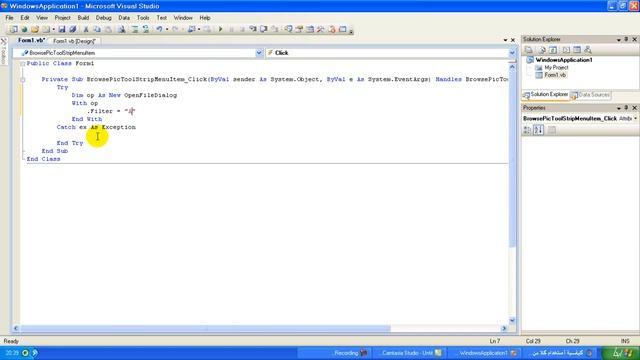
Task: Click View Code icon in Solution Explorer
Action: 566,50
